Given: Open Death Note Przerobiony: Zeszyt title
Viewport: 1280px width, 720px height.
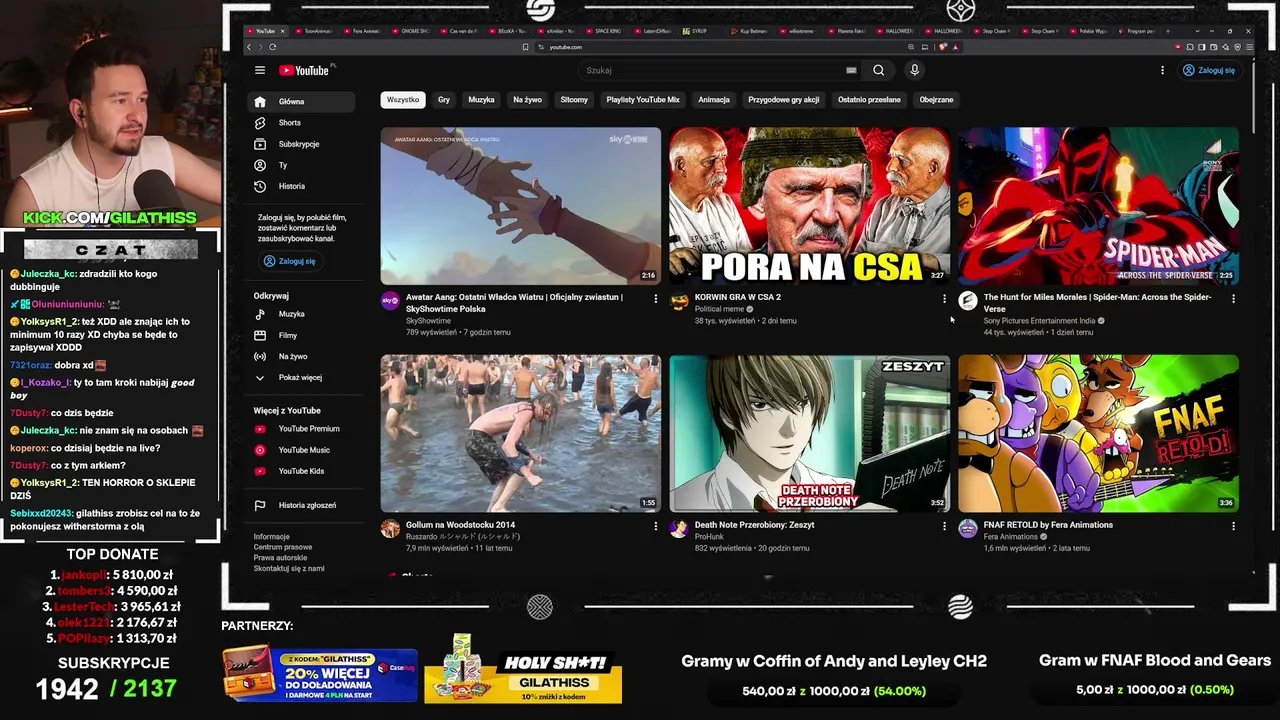Looking at the screenshot, I should pos(755,525).
